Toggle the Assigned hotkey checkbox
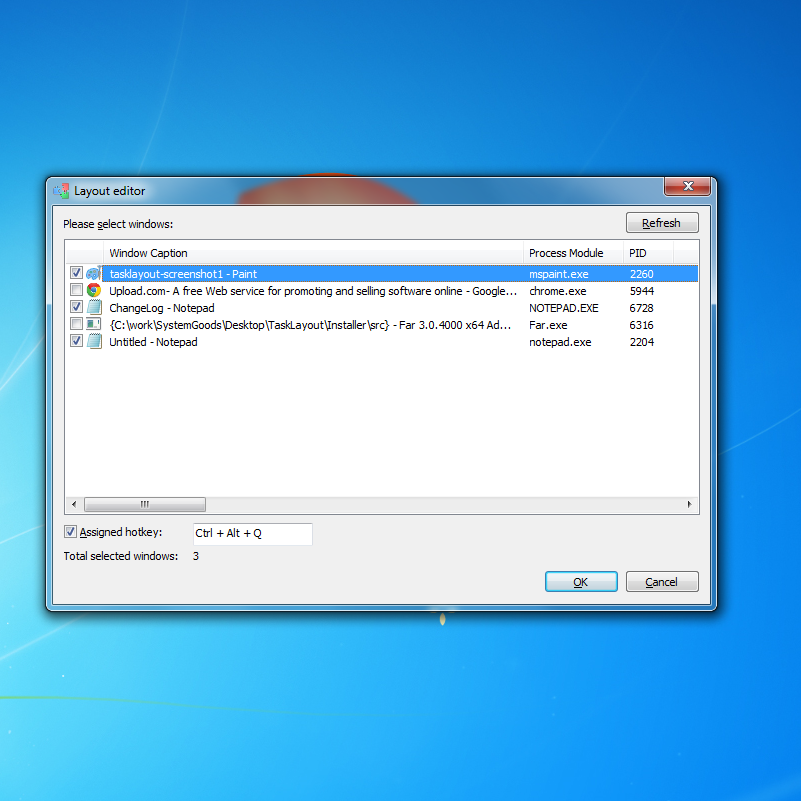 (x=70, y=532)
